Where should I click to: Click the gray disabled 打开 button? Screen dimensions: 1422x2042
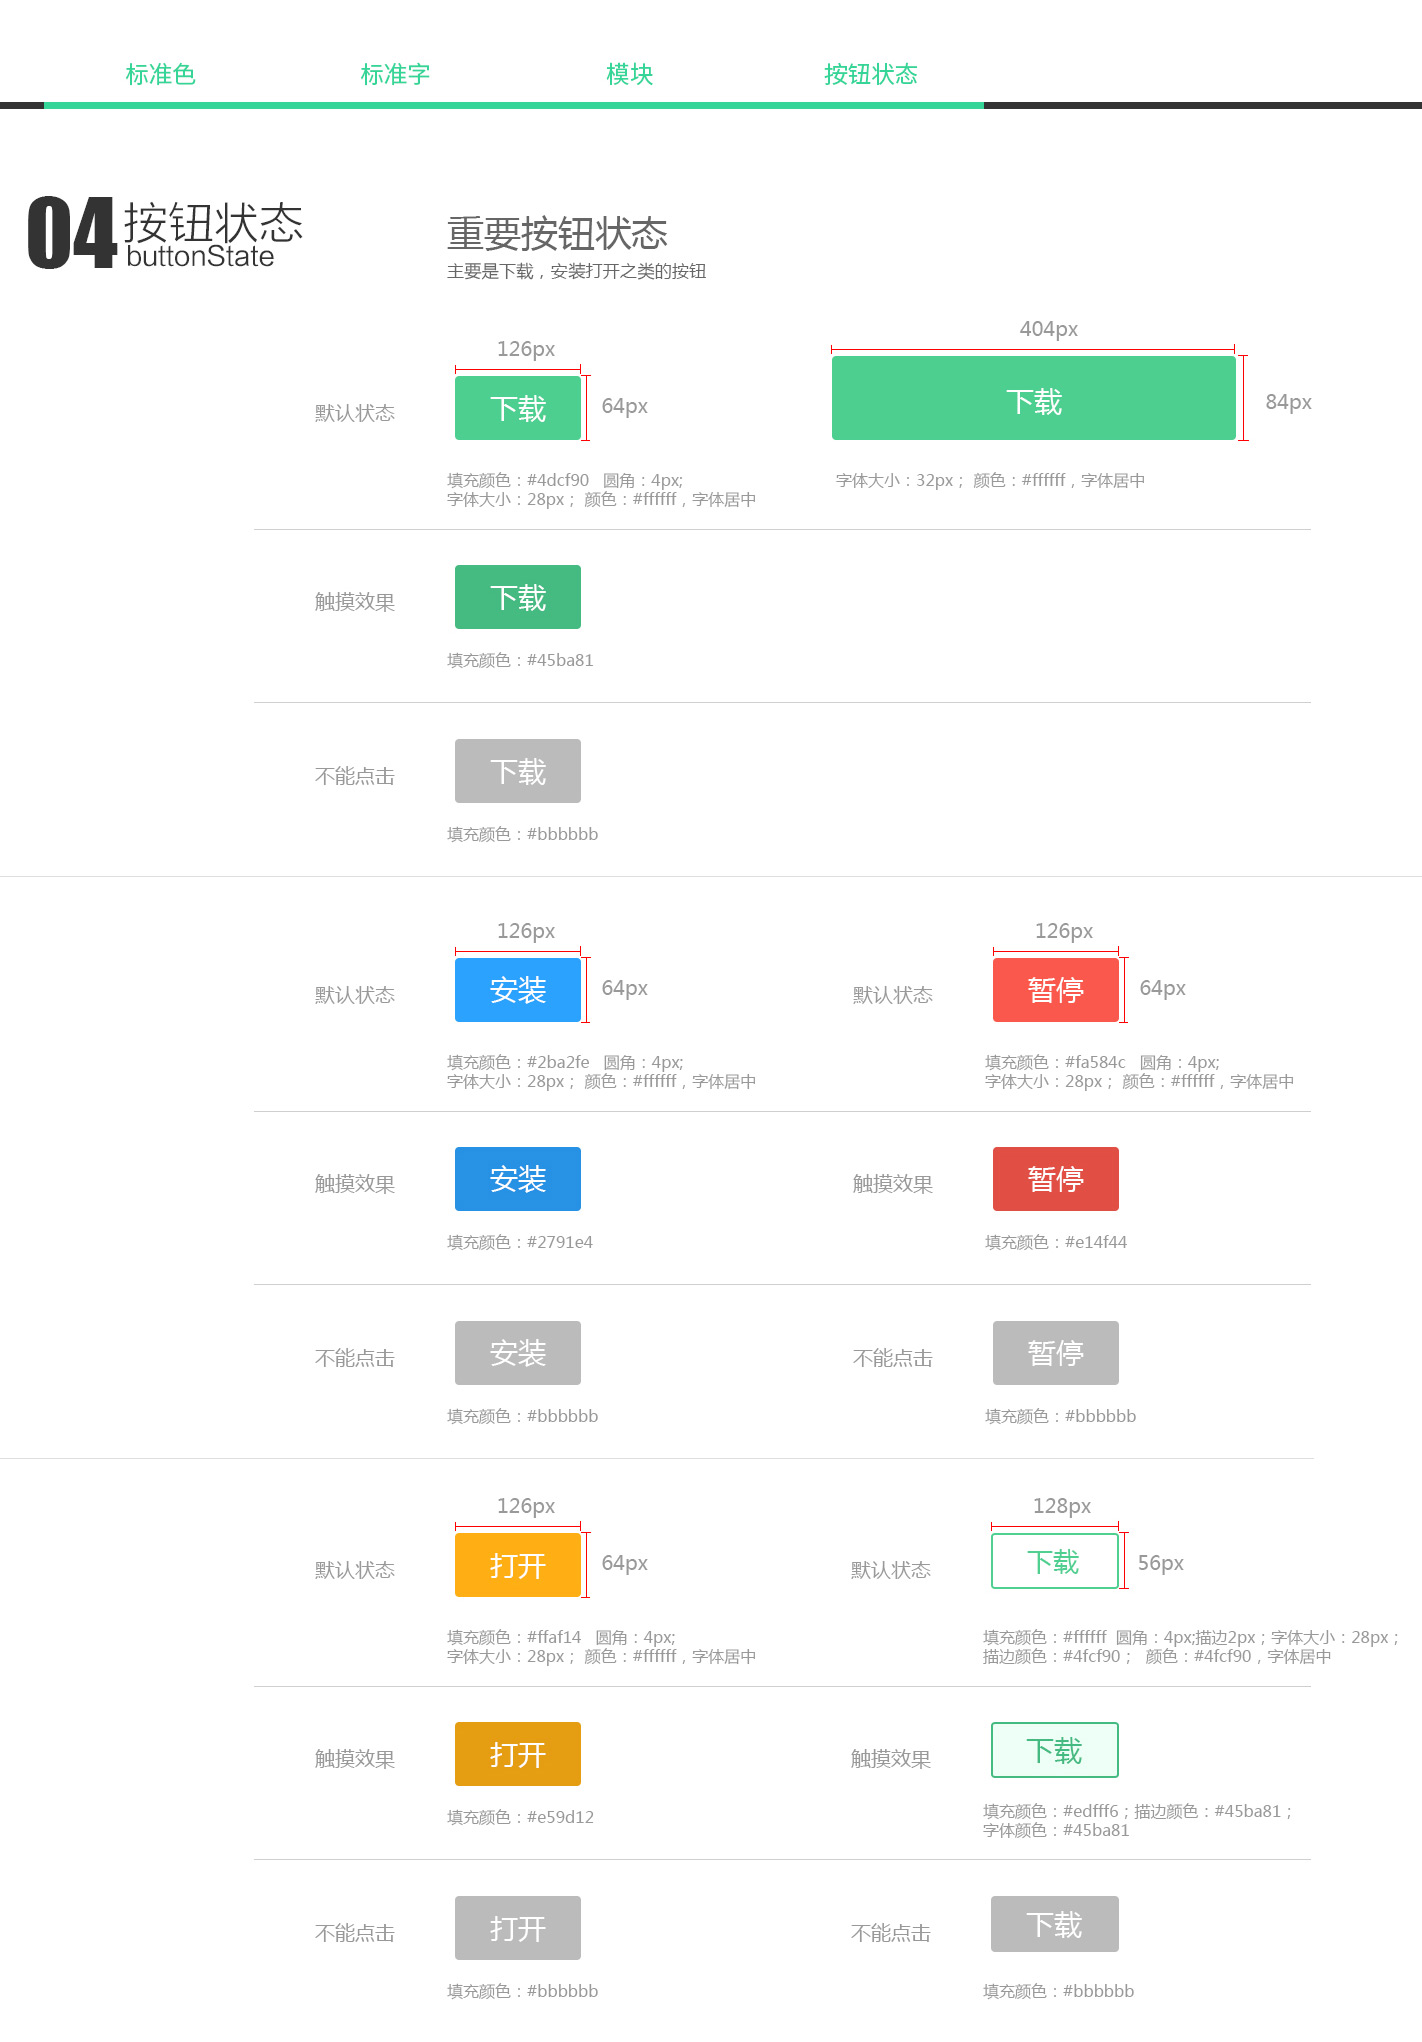click(x=517, y=1928)
